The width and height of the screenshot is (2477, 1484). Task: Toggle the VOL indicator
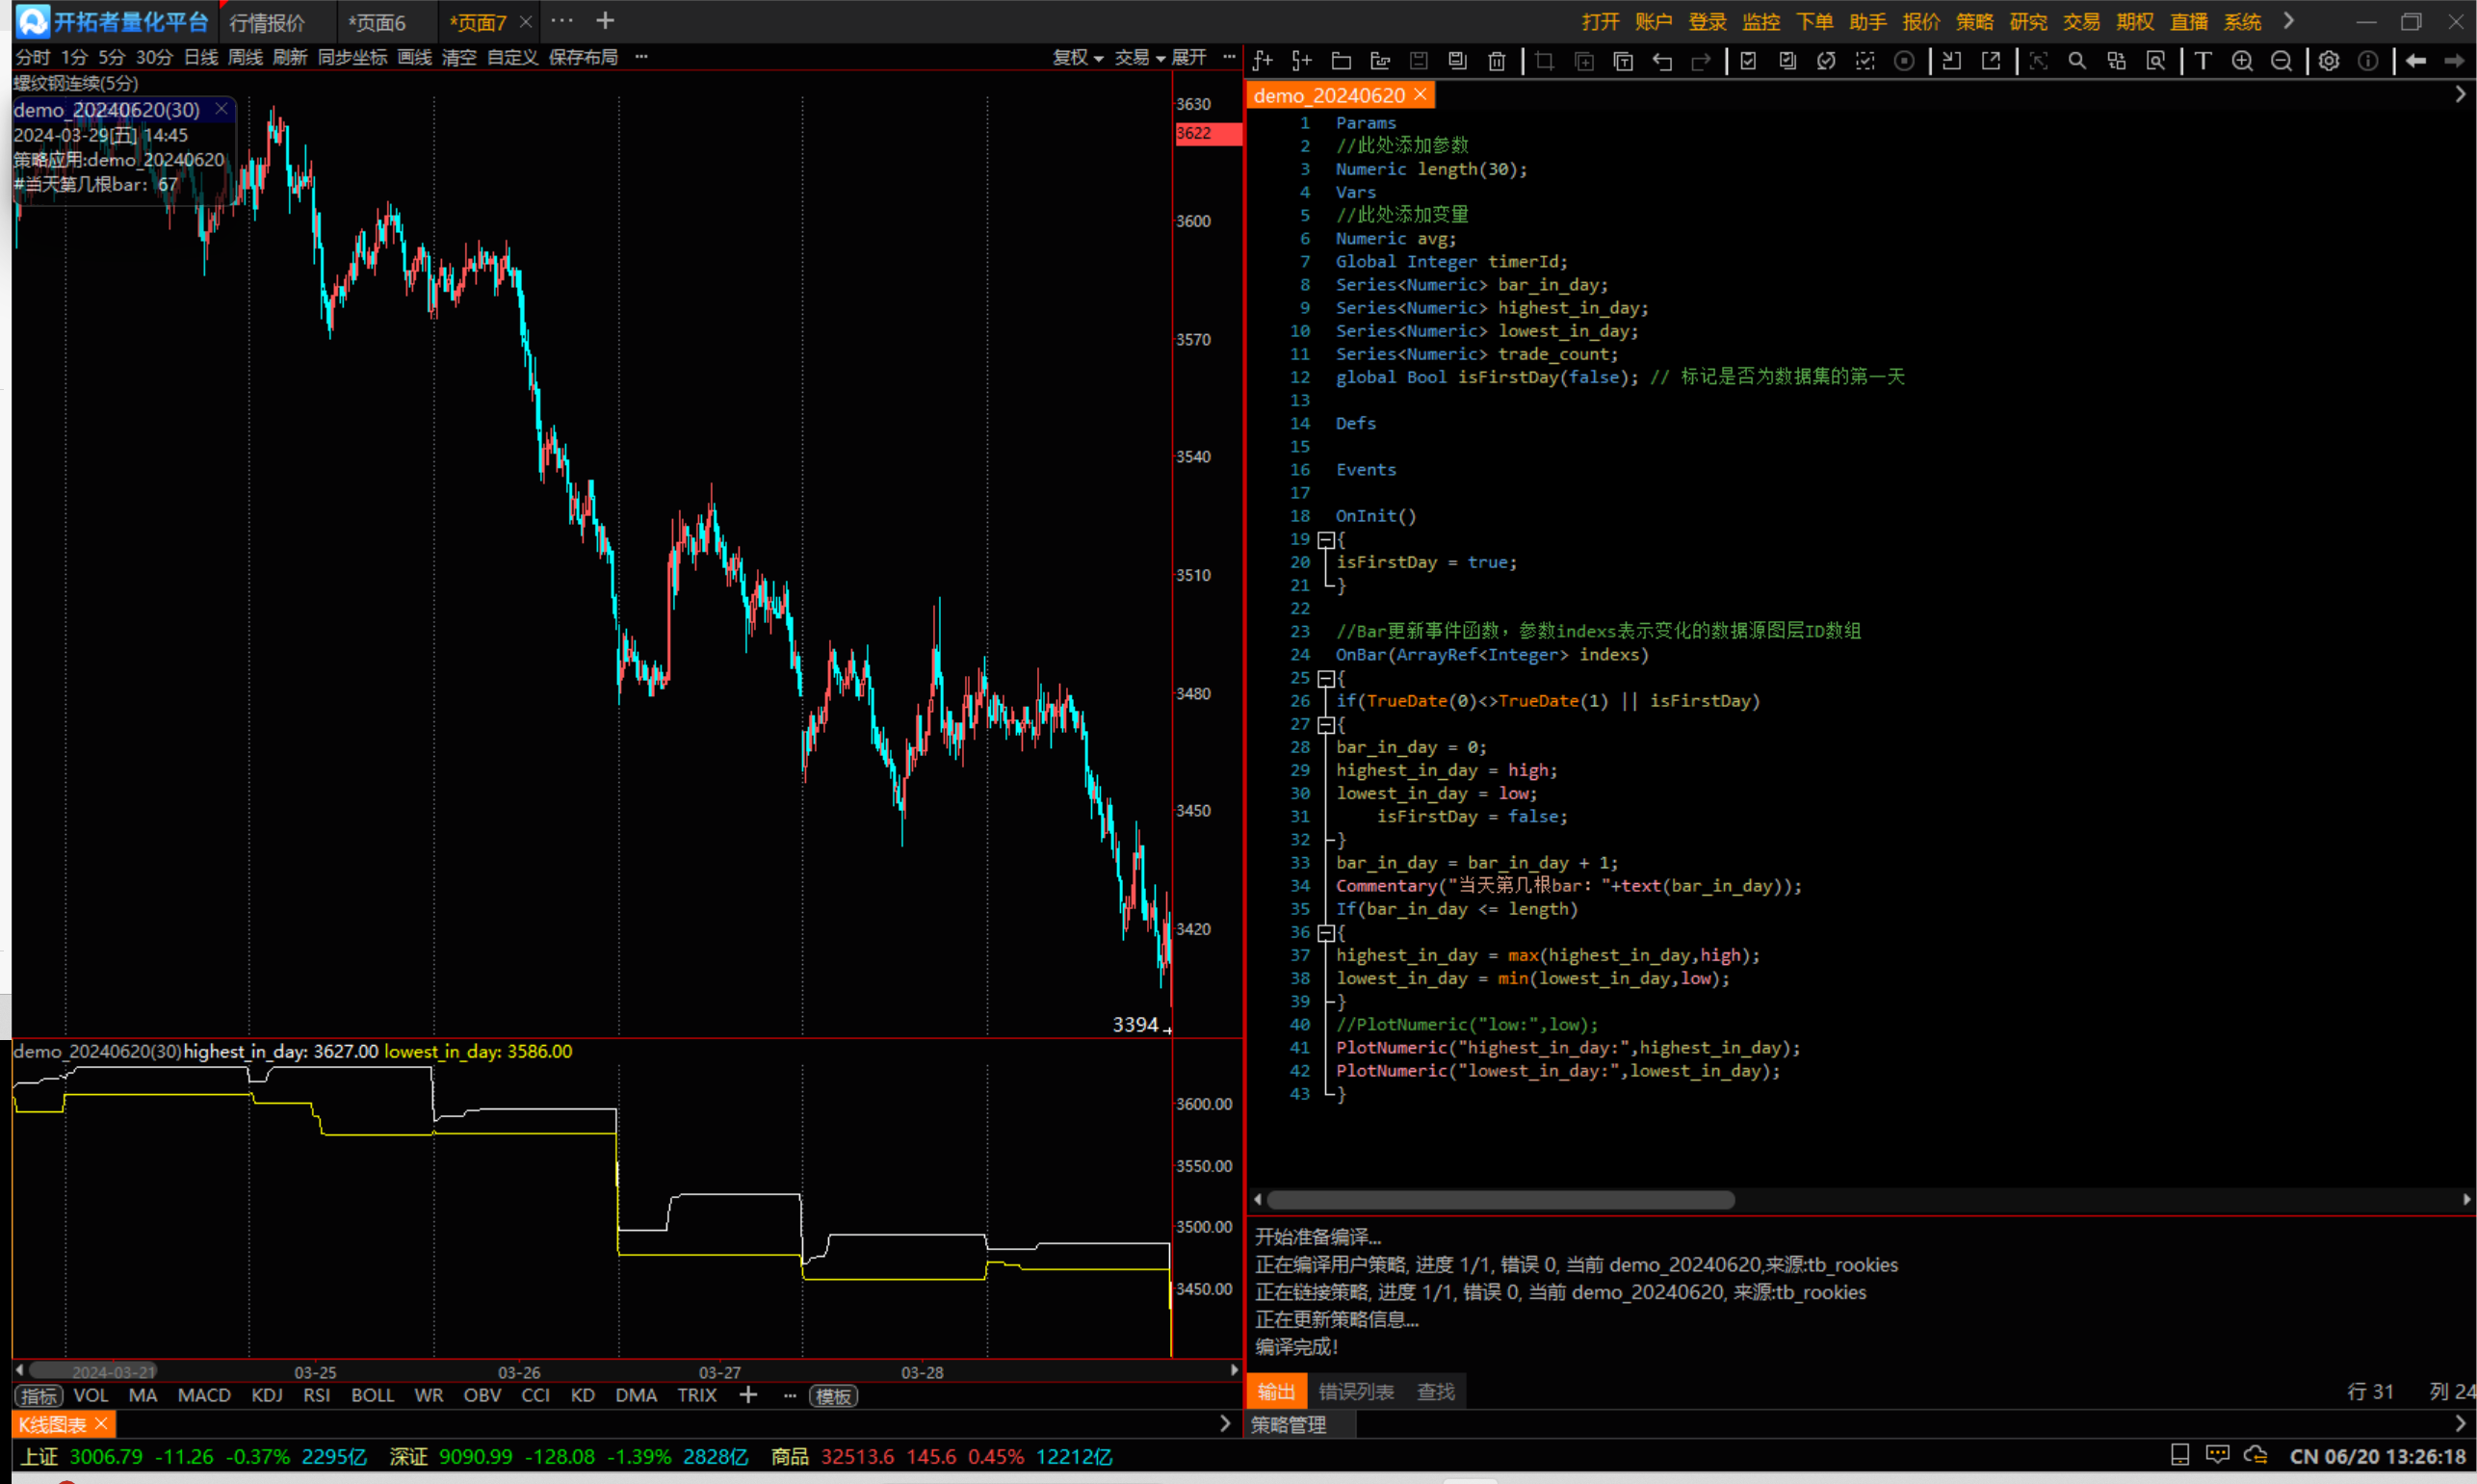click(x=91, y=1396)
